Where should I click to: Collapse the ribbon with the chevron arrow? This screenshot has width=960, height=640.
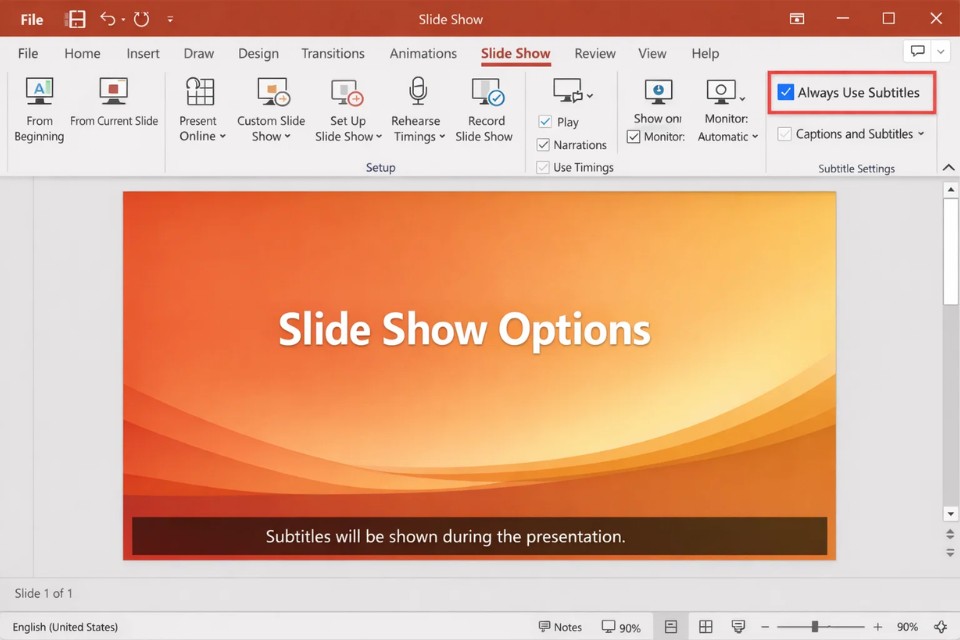(948, 167)
